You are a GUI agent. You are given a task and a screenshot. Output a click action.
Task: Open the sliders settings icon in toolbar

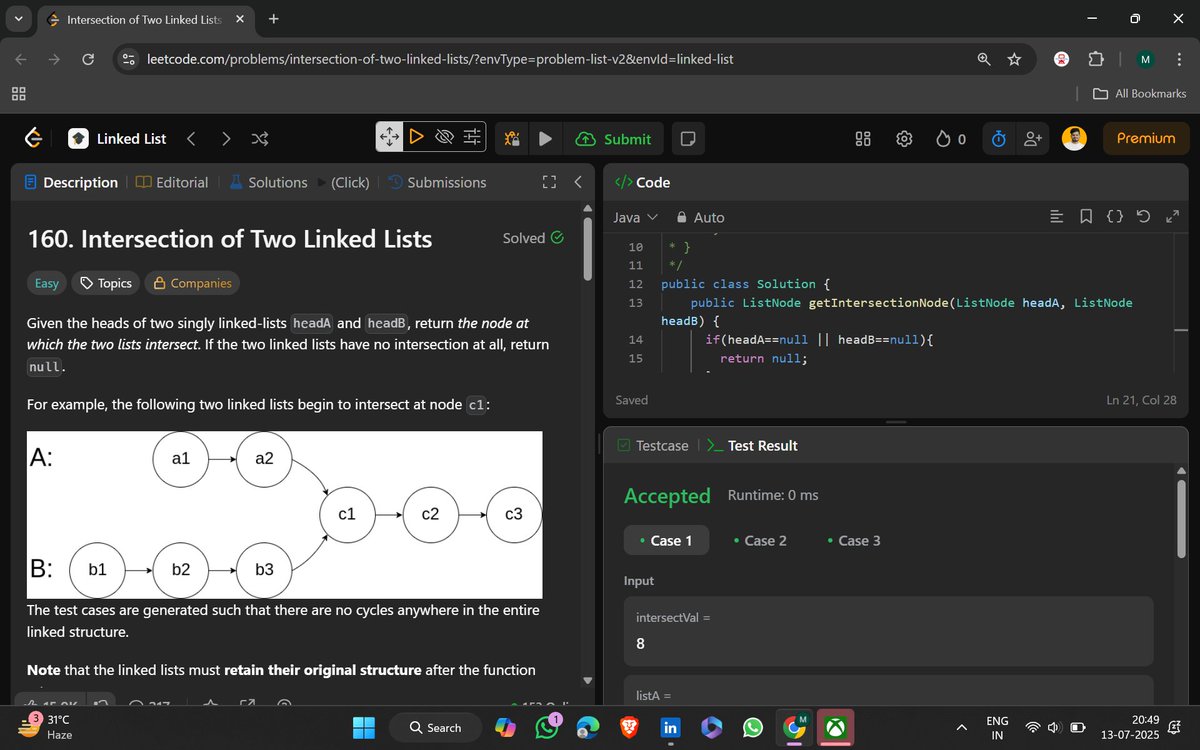click(473, 137)
